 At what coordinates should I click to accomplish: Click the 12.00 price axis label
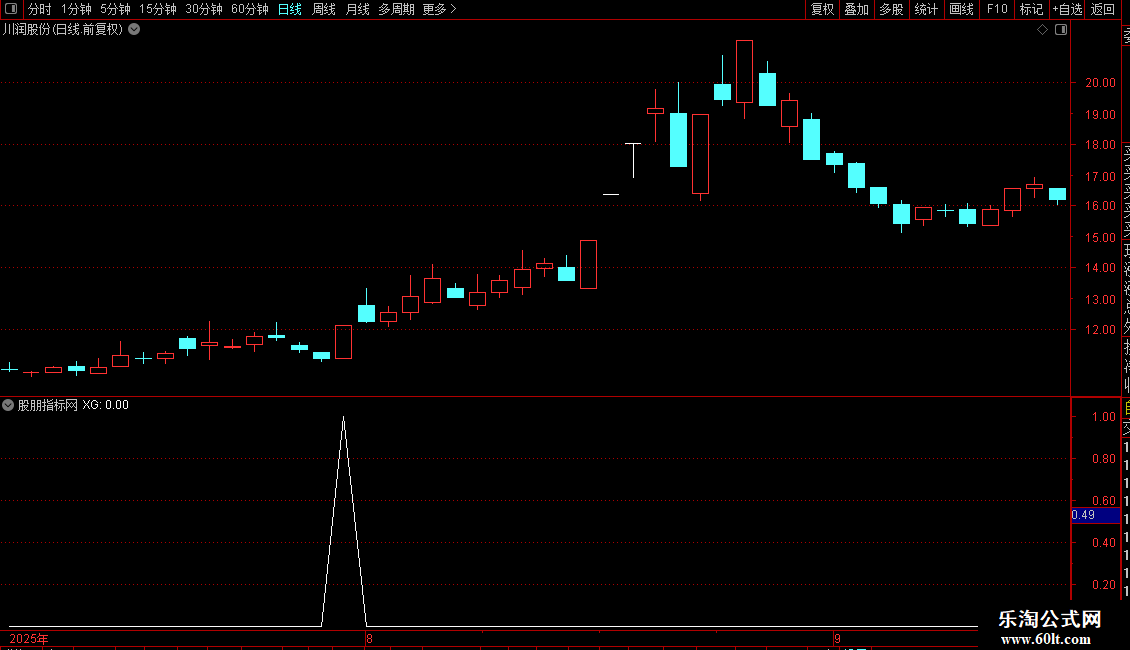coord(1100,330)
